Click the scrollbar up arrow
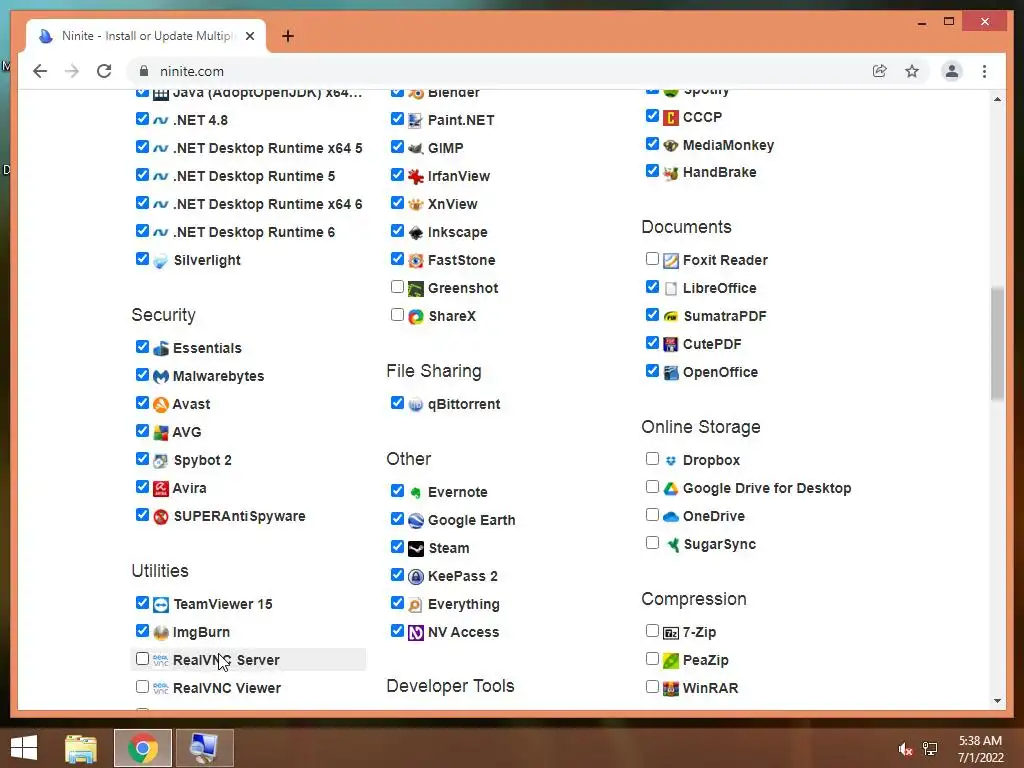 coord(997,99)
